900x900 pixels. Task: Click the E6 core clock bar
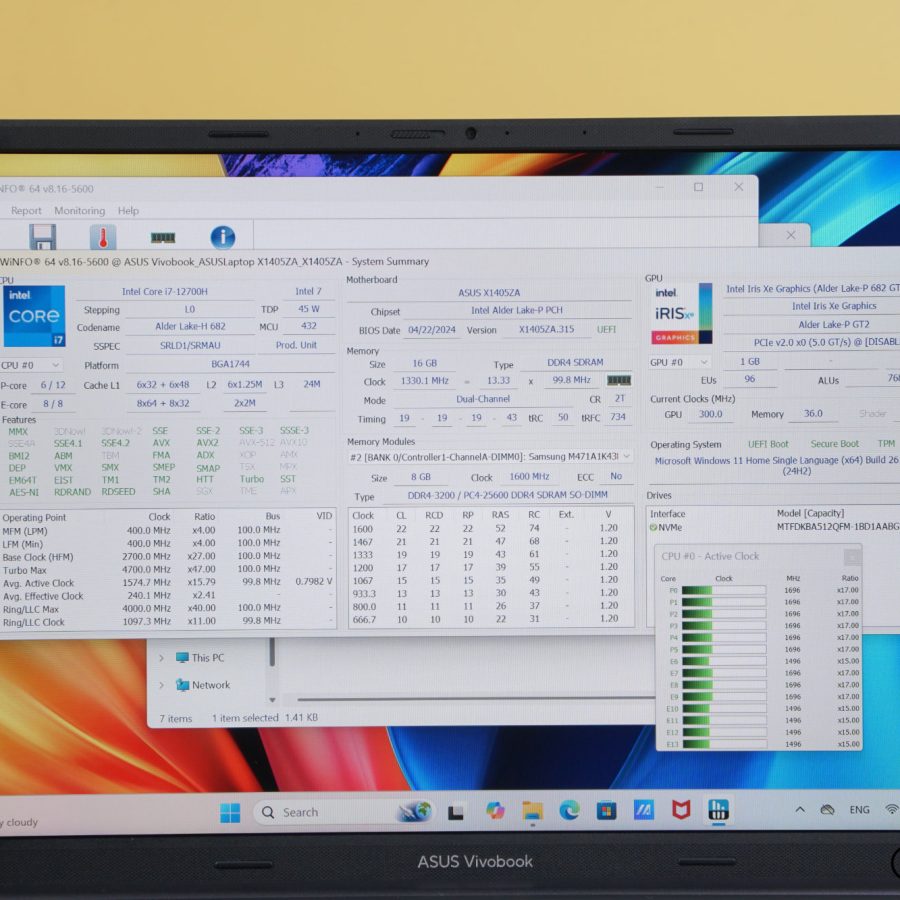(724, 661)
